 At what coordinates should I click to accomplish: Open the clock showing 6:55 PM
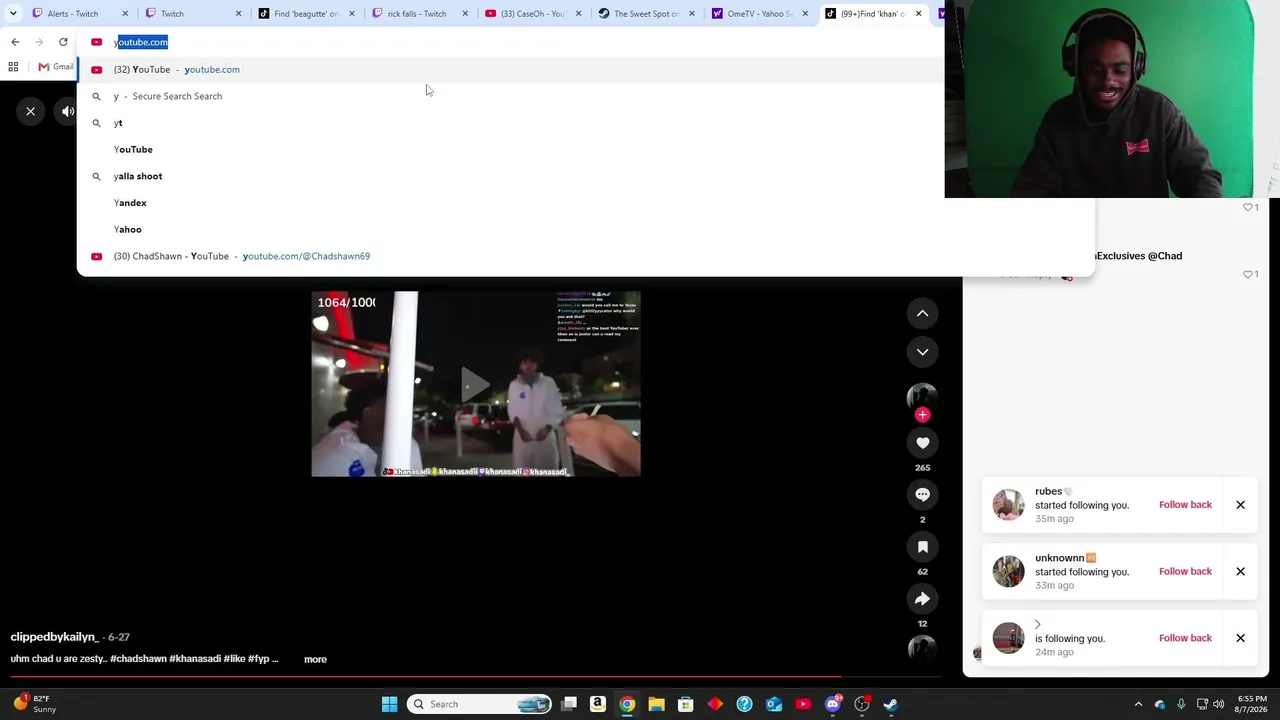pyautogui.click(x=1252, y=704)
